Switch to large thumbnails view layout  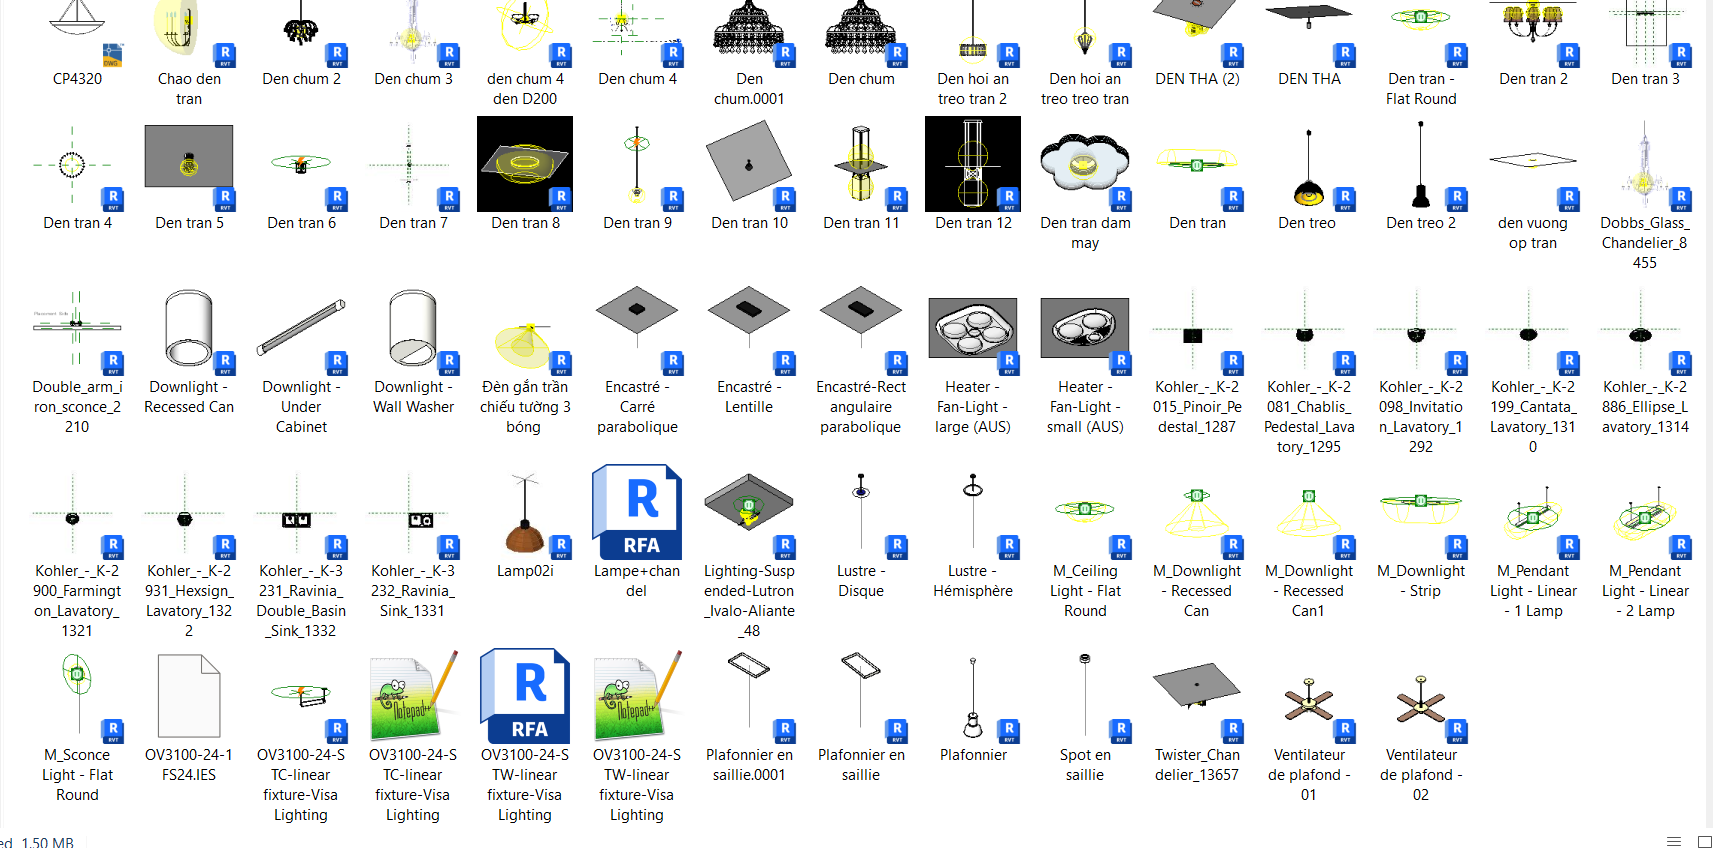tap(1704, 841)
